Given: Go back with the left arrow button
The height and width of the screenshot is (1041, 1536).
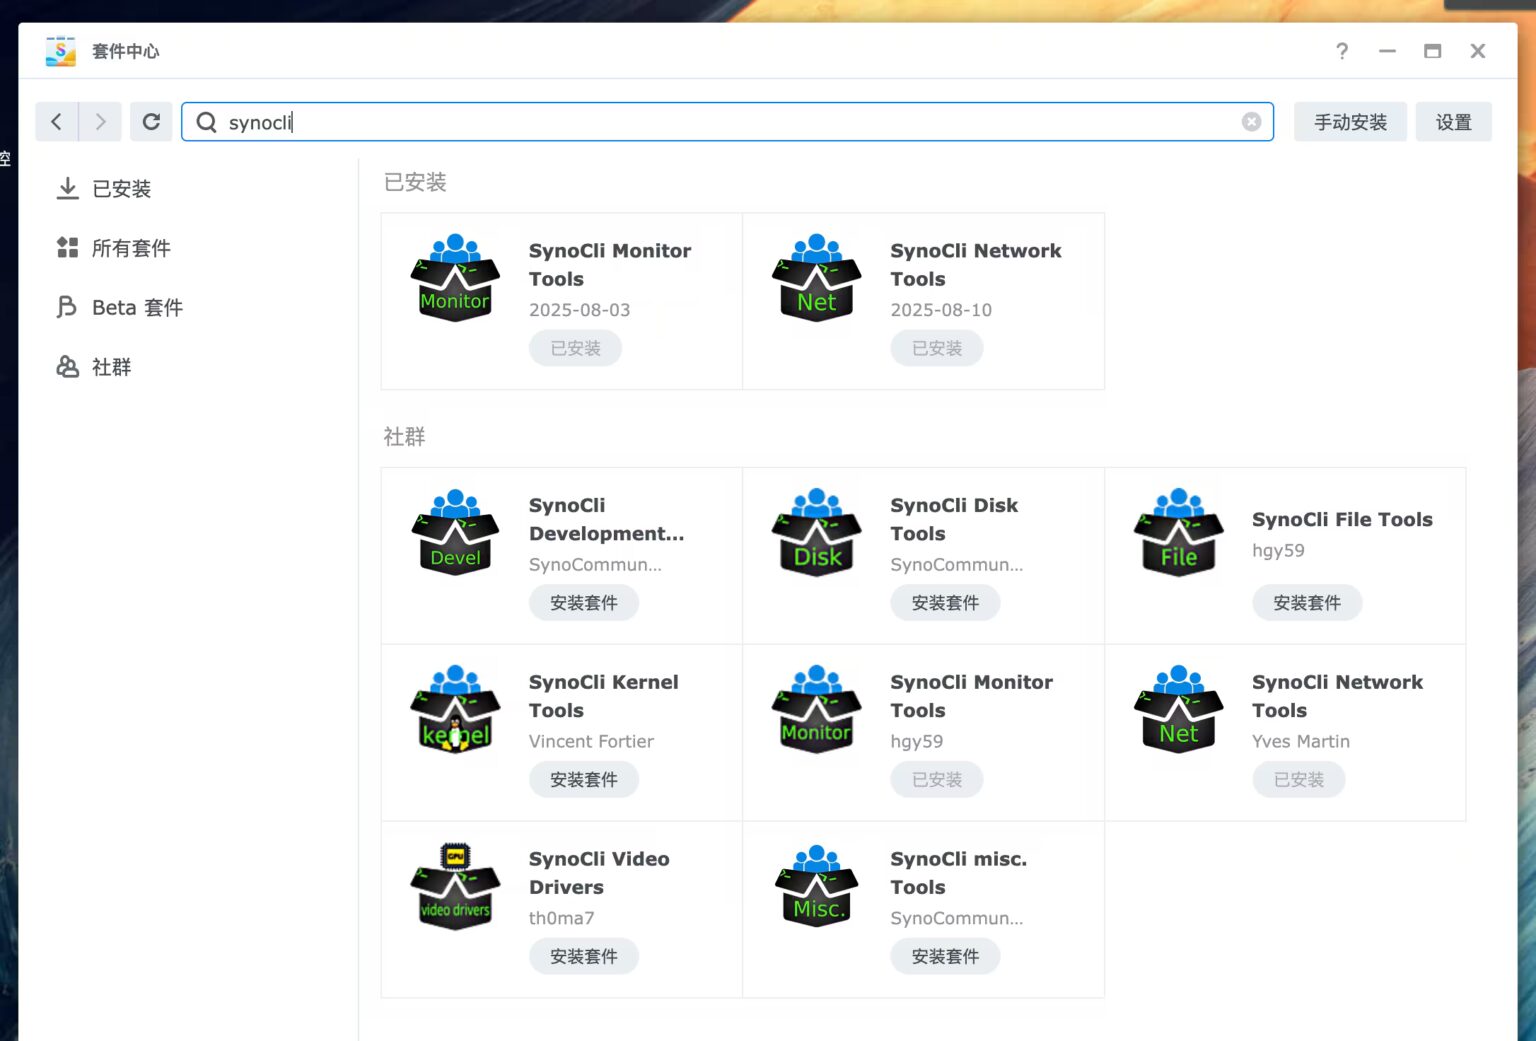Looking at the screenshot, I should (x=57, y=122).
